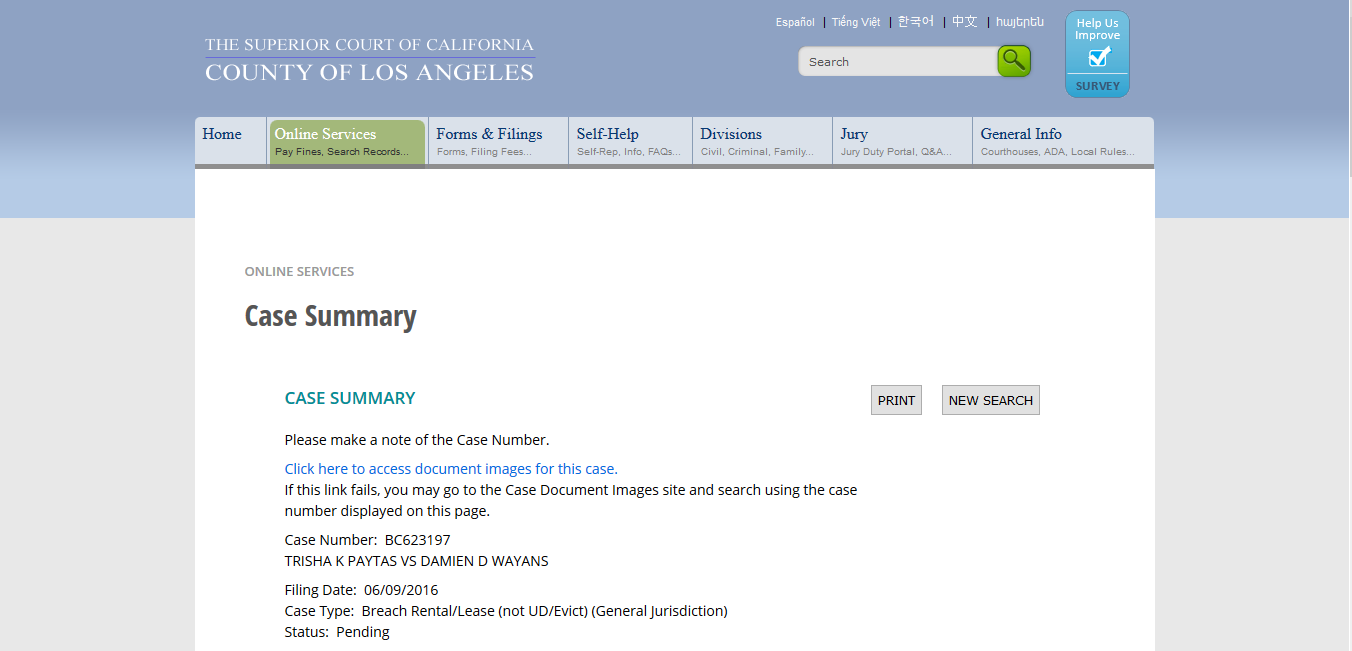Click the Superior Court of California logo

(369, 60)
